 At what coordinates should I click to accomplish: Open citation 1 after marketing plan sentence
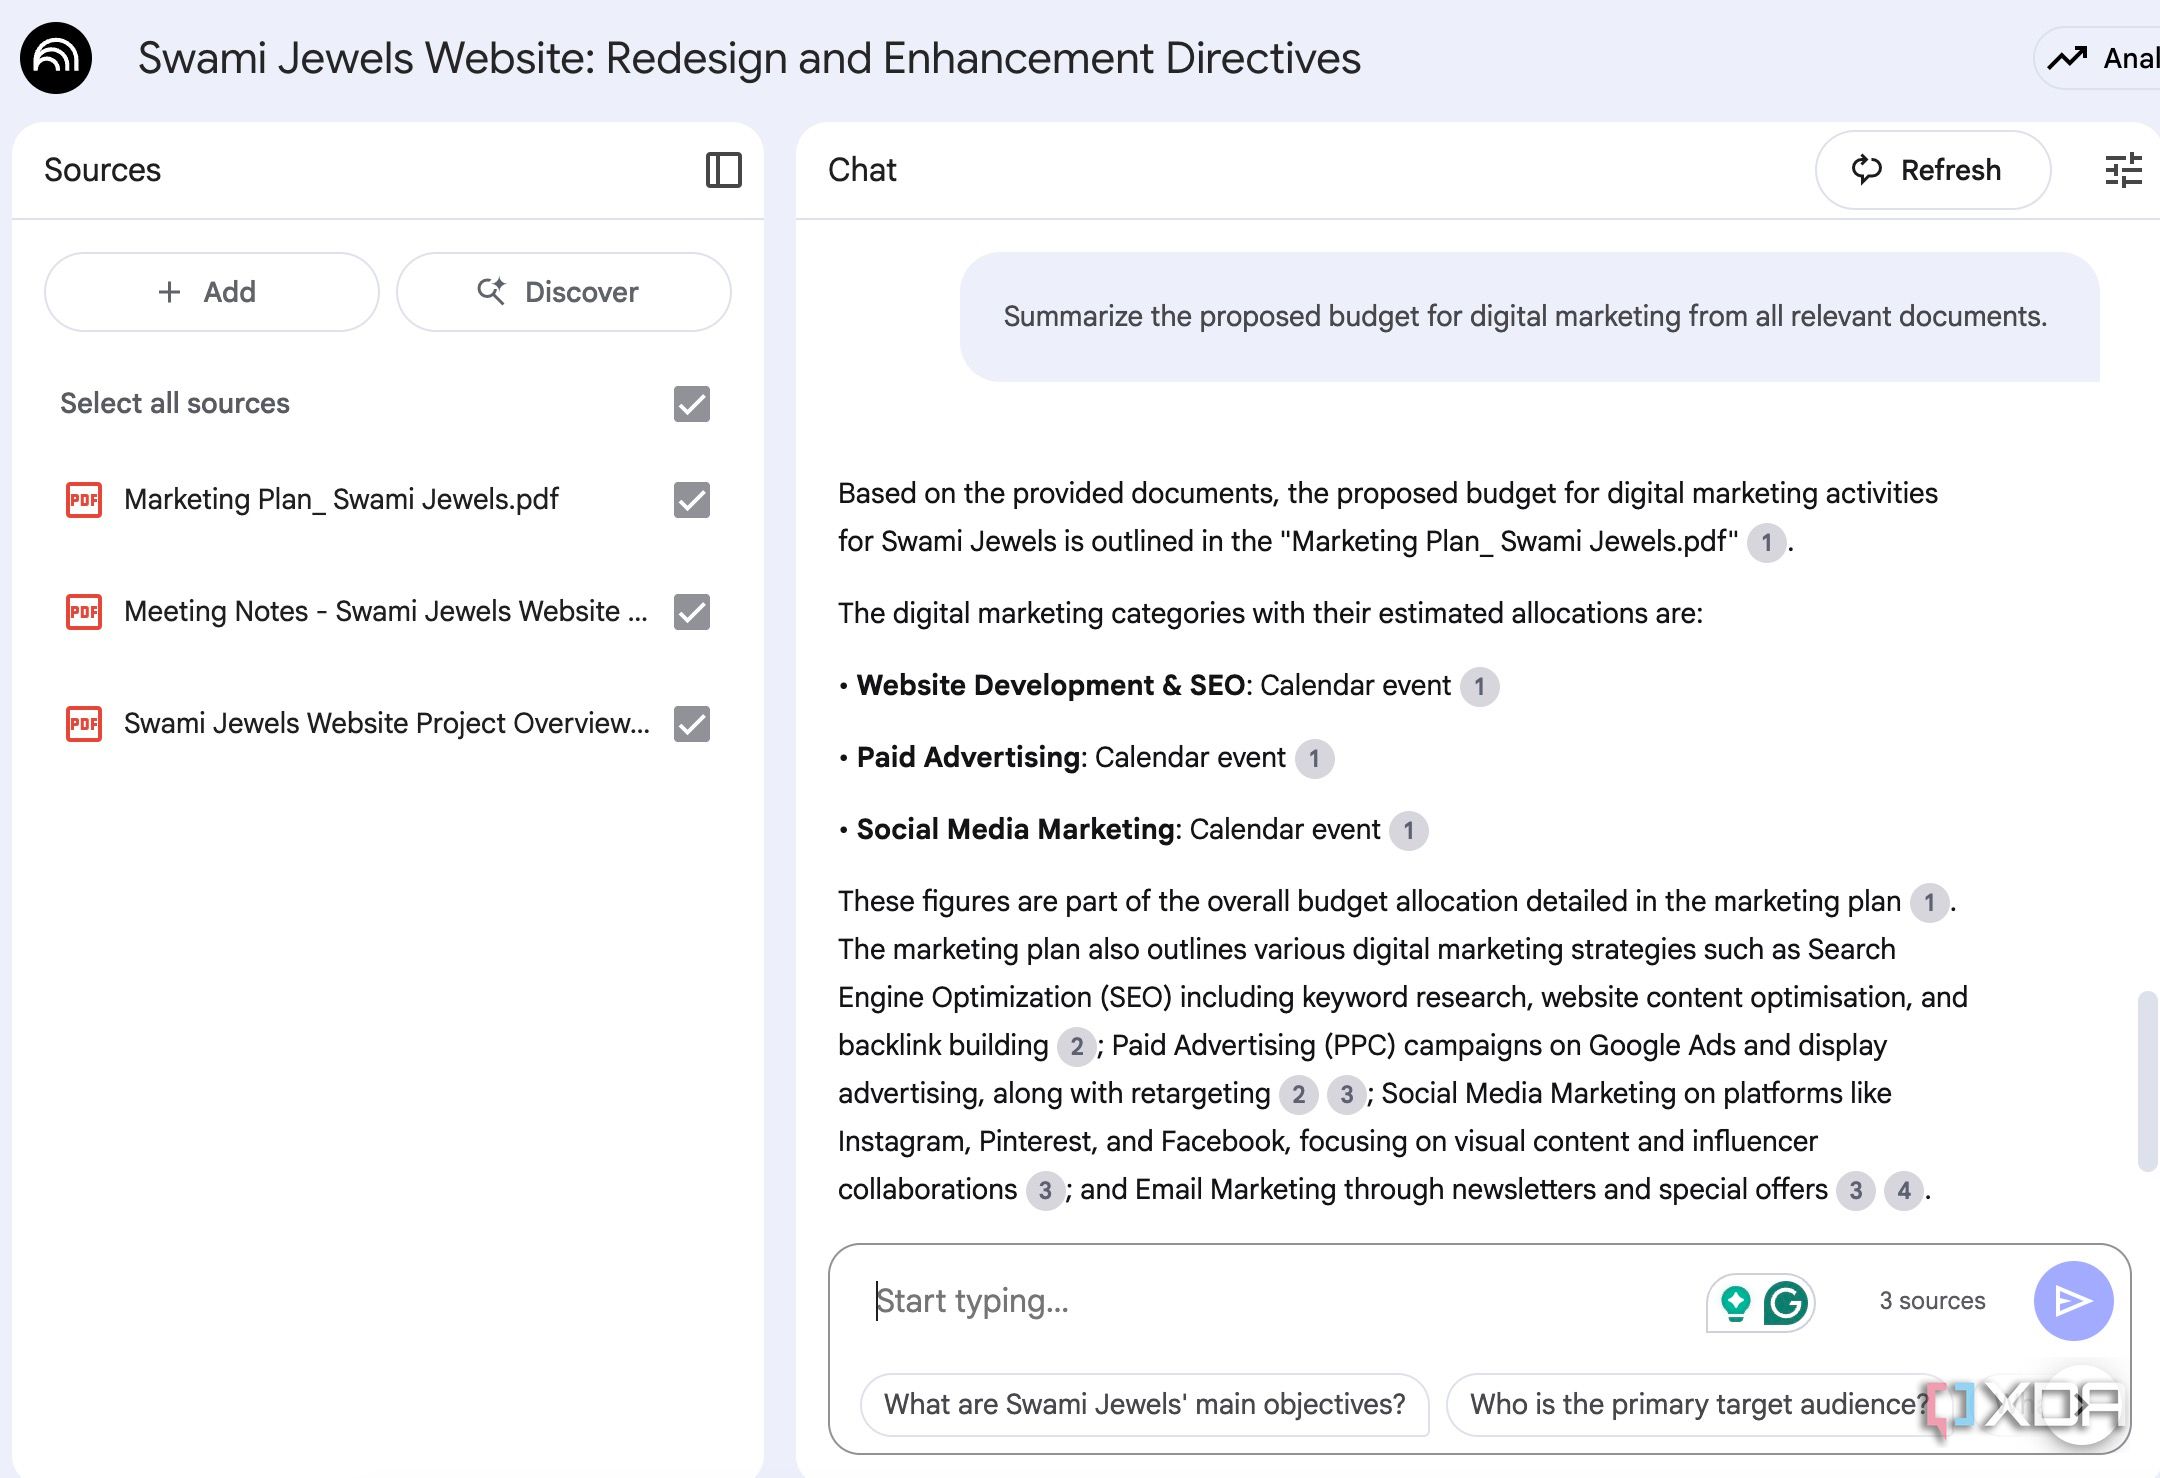[1929, 902]
